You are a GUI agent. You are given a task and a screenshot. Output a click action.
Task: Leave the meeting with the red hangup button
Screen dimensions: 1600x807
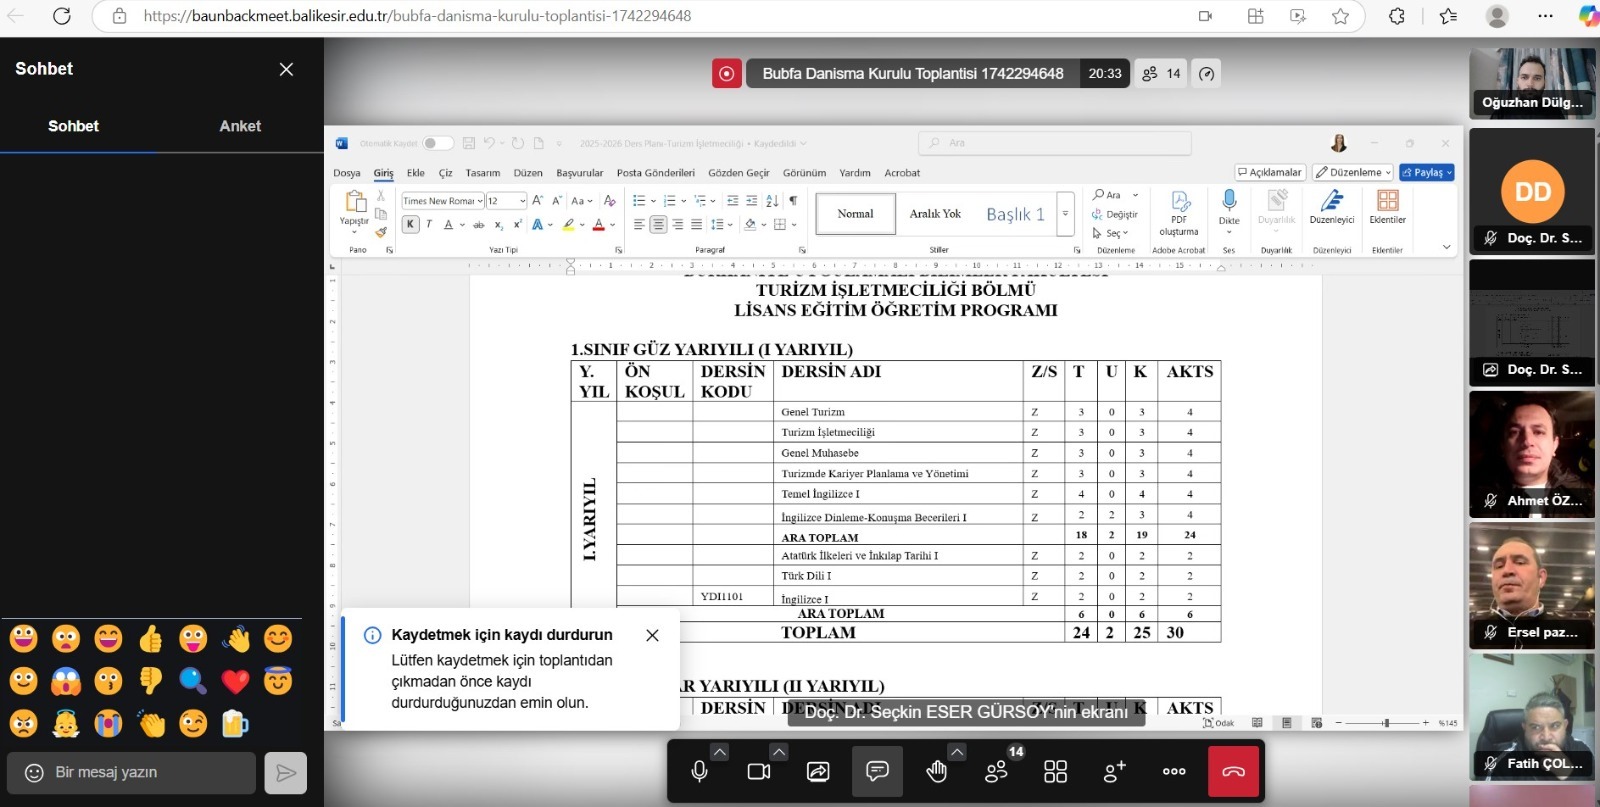tap(1234, 771)
